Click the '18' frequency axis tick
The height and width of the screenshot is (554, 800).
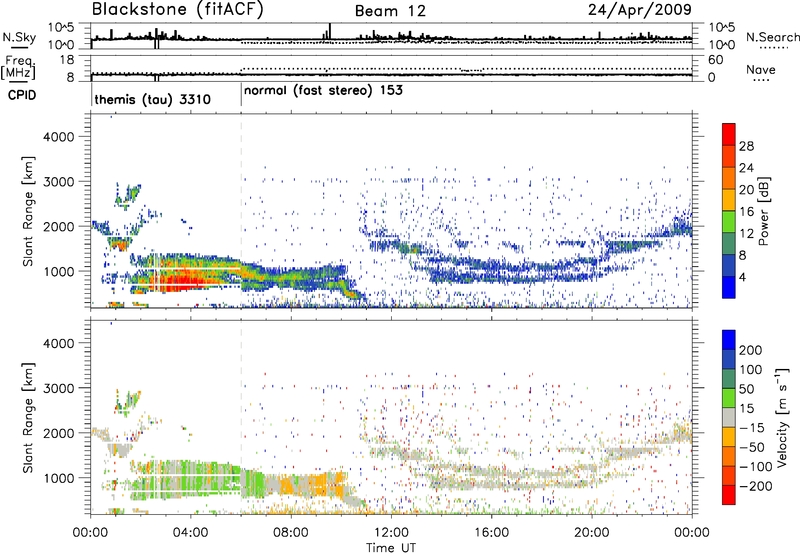click(67, 60)
